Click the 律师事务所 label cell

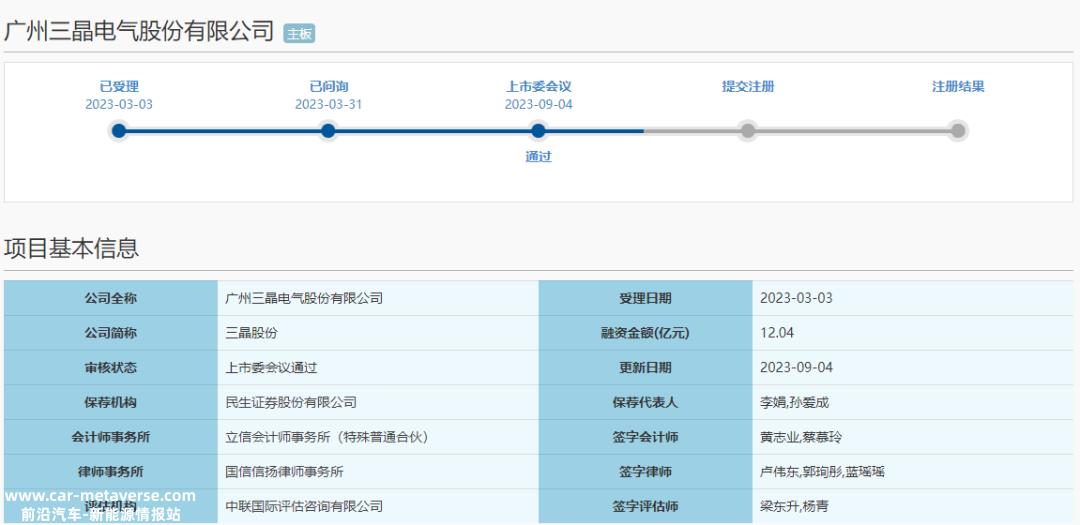point(111,472)
